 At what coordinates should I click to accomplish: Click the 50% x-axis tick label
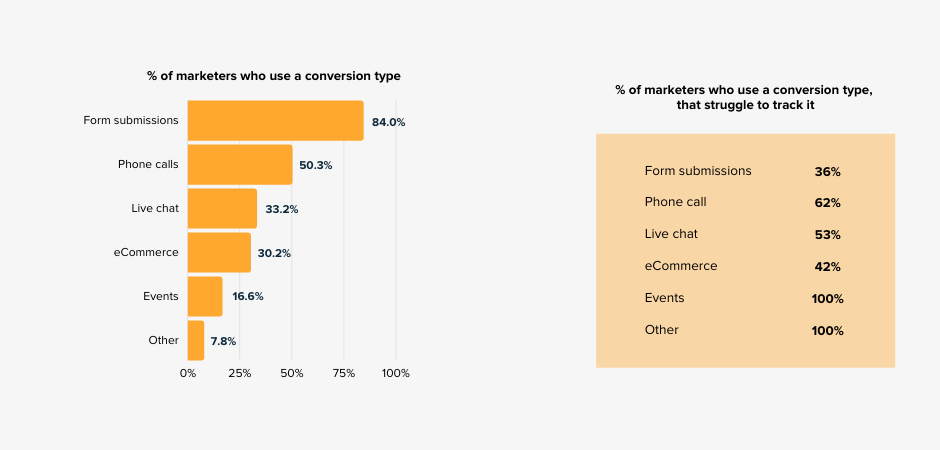(x=291, y=373)
